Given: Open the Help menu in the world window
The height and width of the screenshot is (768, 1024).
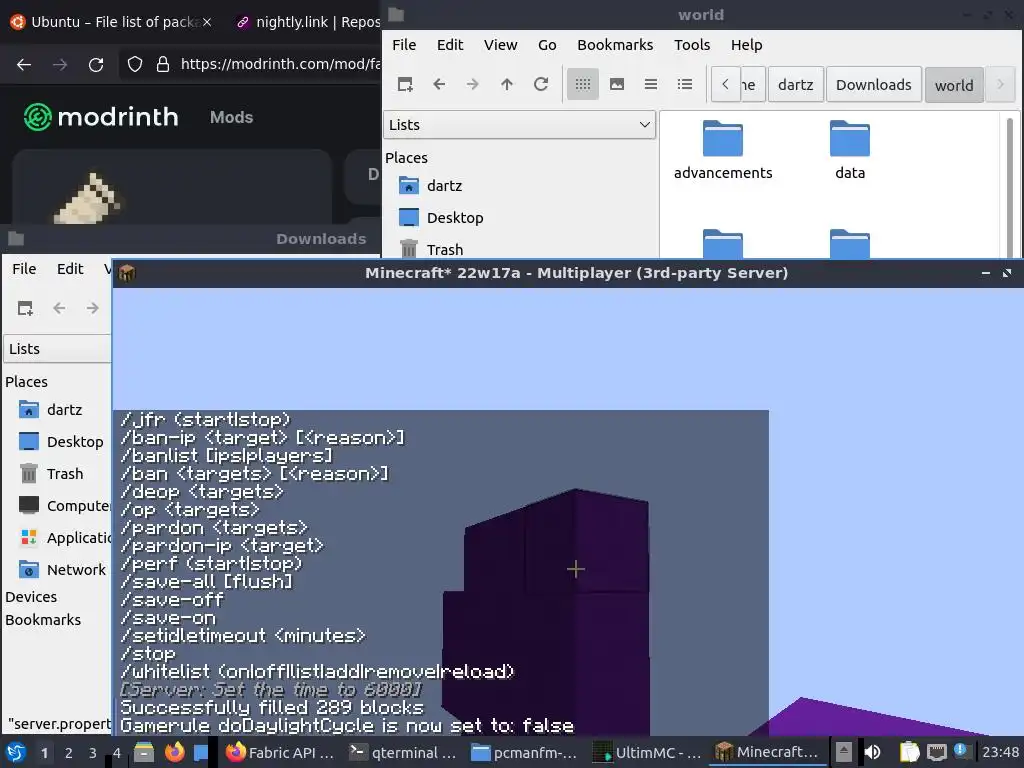Looking at the screenshot, I should point(746,44).
